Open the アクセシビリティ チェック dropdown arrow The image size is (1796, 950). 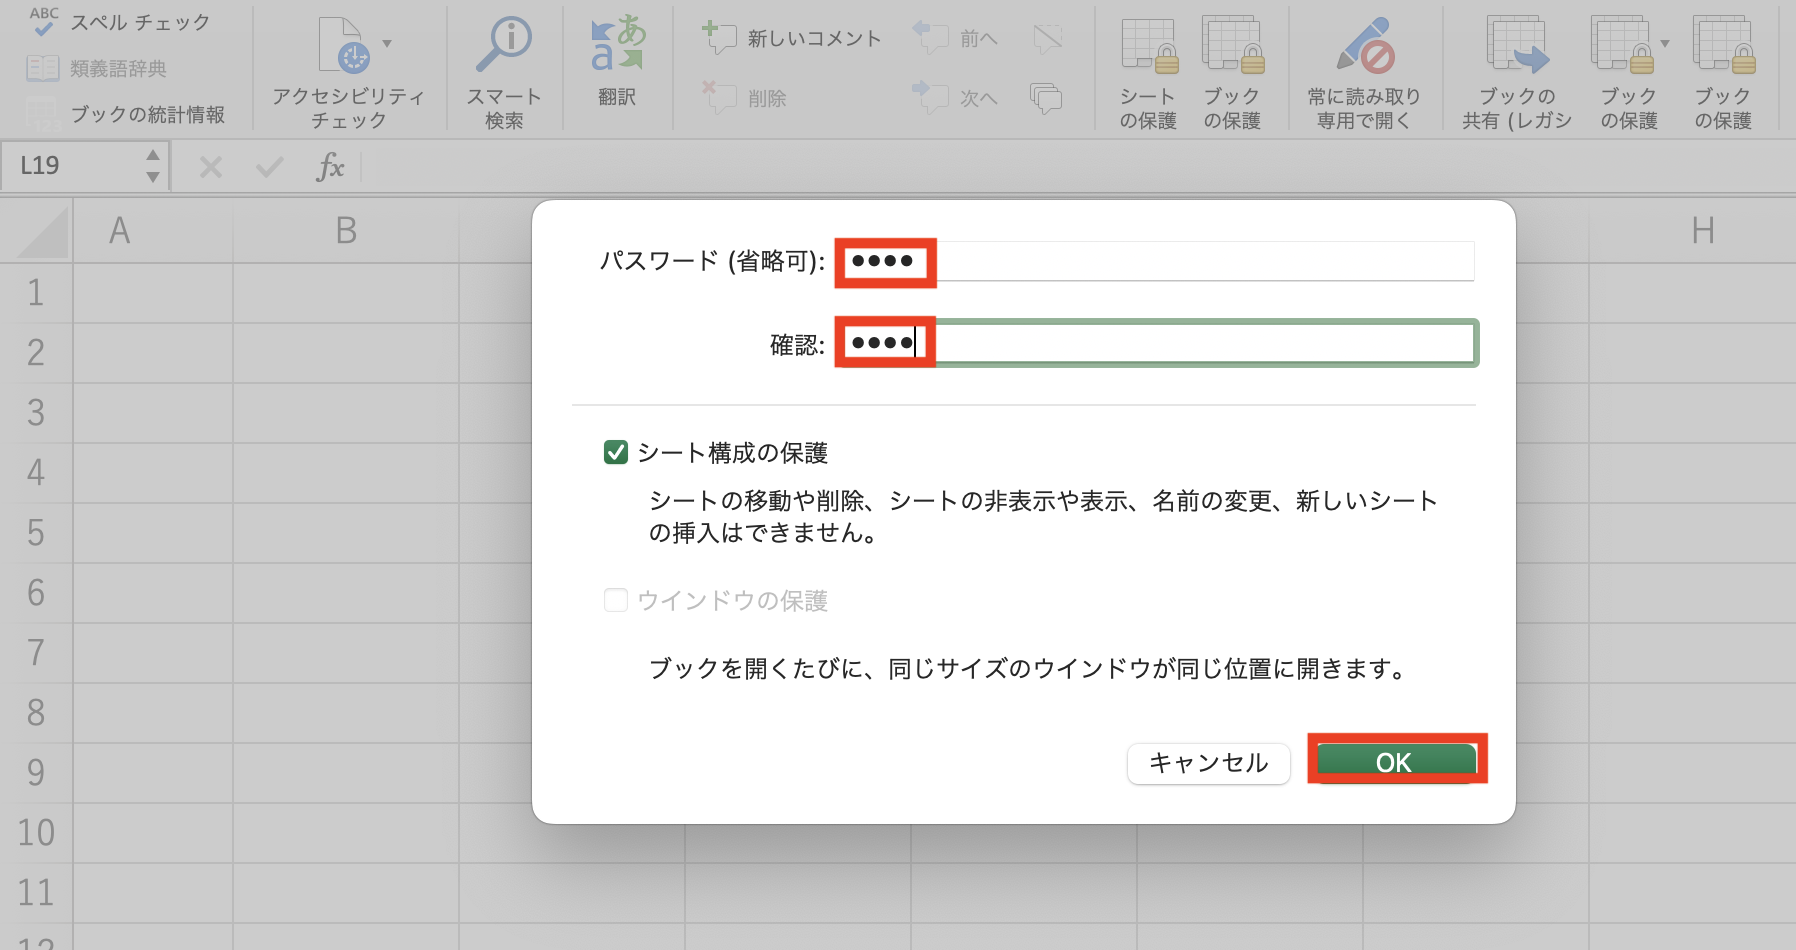pyautogui.click(x=388, y=45)
